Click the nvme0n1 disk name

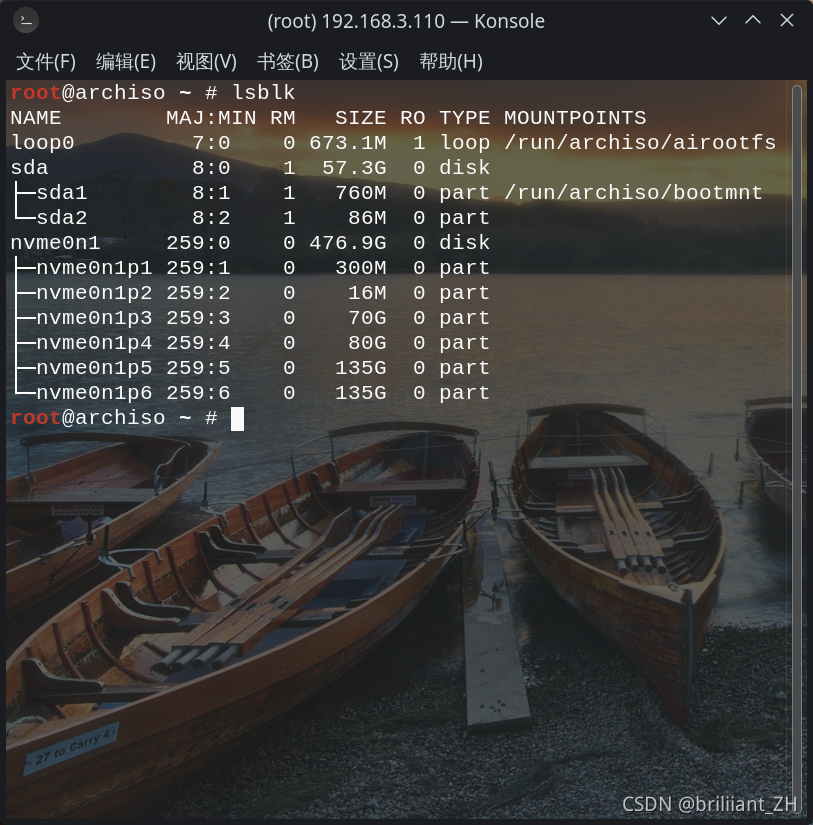tap(55, 243)
